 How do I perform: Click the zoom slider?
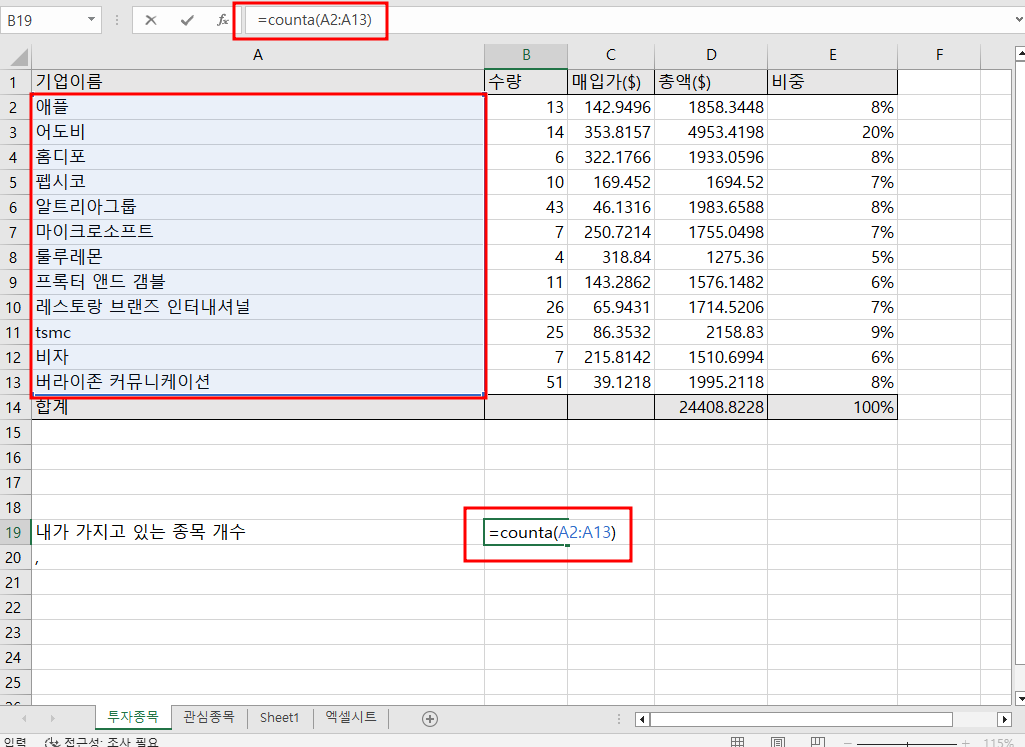[907, 744]
